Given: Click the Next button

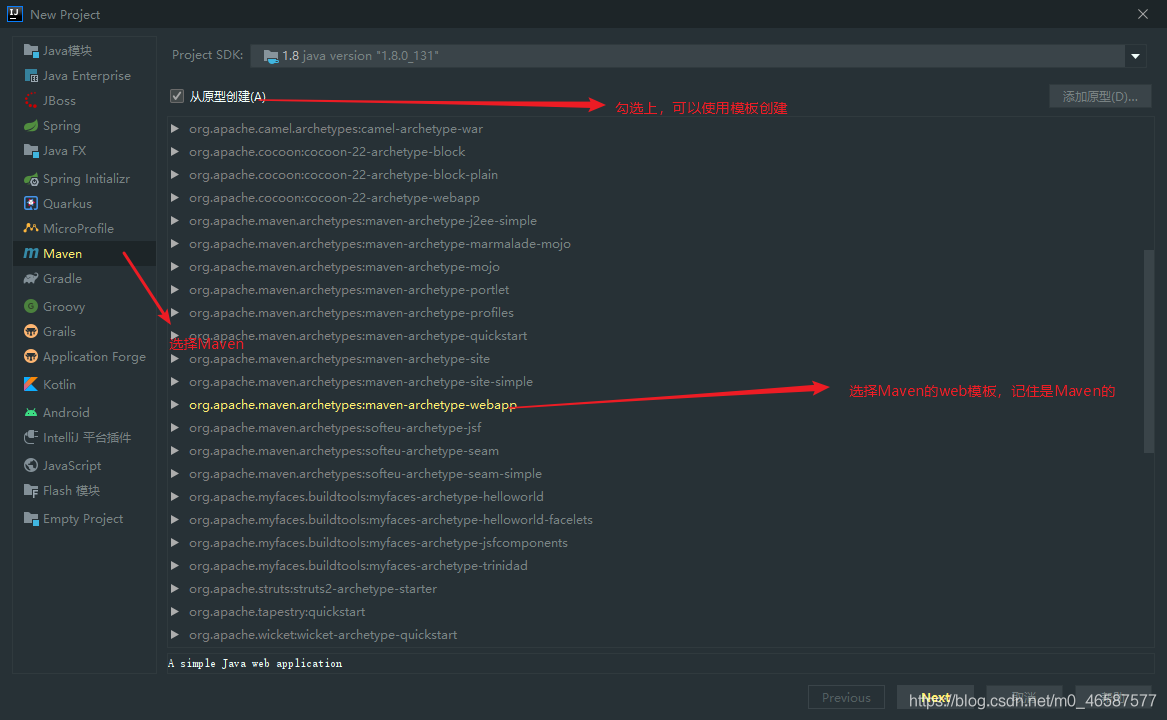Looking at the screenshot, I should (x=936, y=698).
